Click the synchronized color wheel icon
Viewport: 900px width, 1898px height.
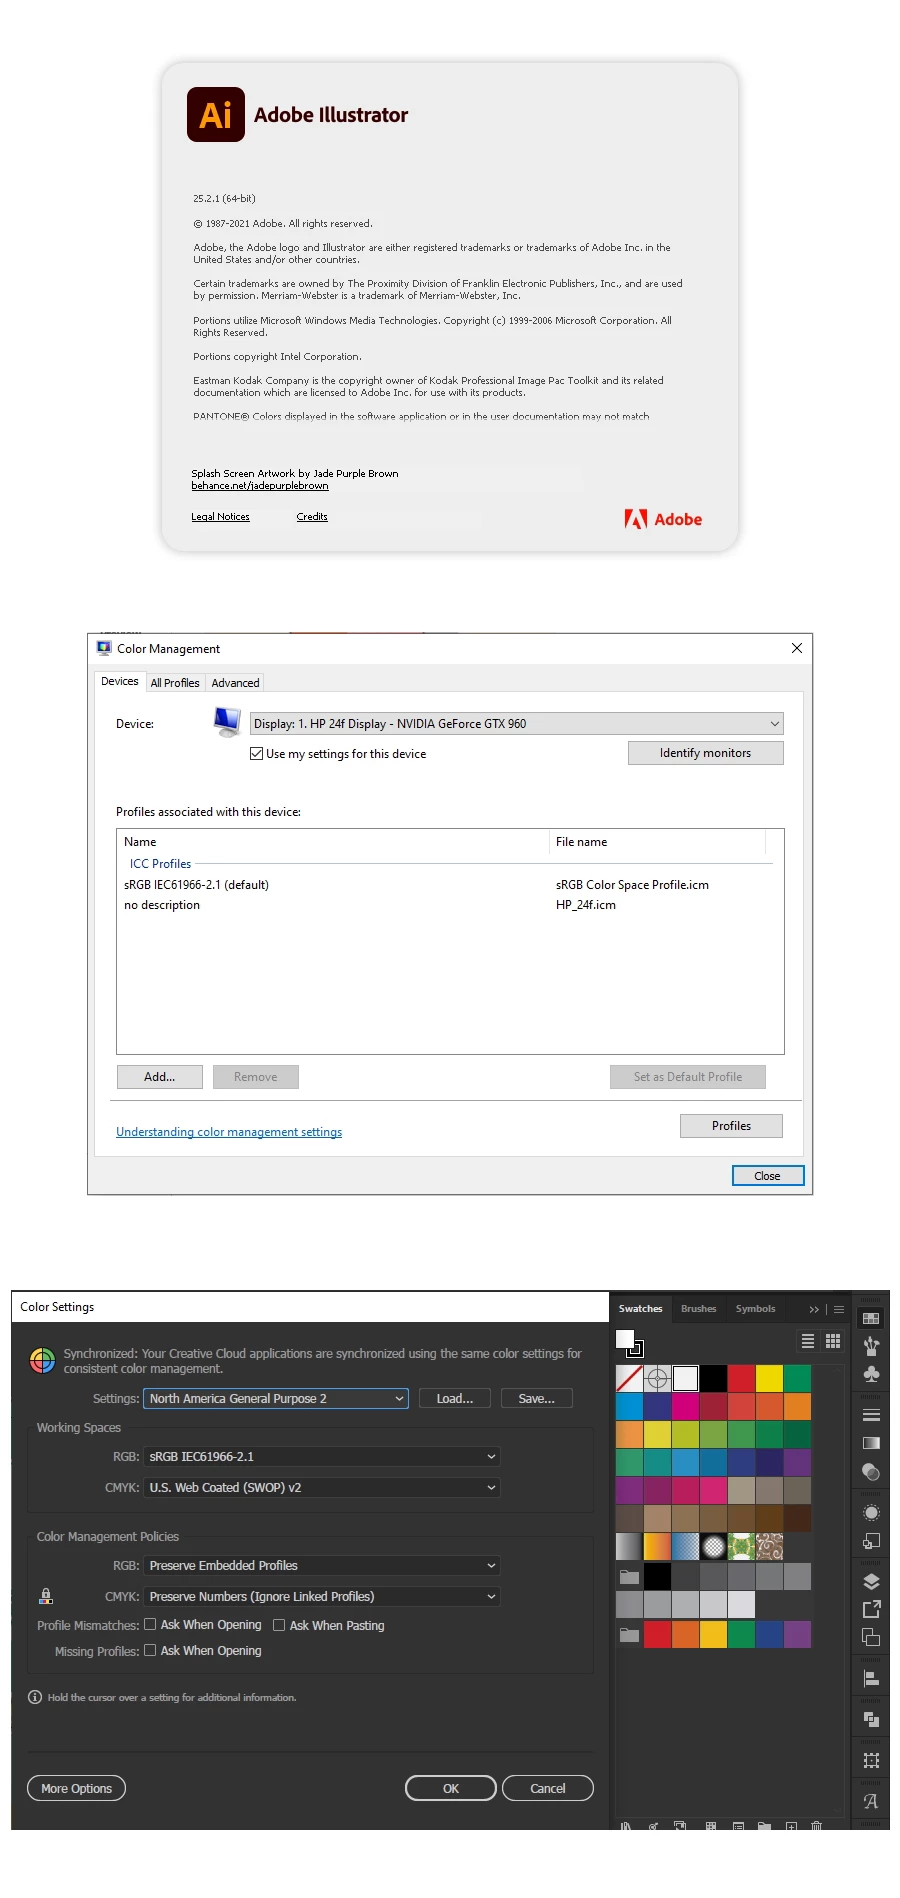pyautogui.click(x=43, y=1360)
